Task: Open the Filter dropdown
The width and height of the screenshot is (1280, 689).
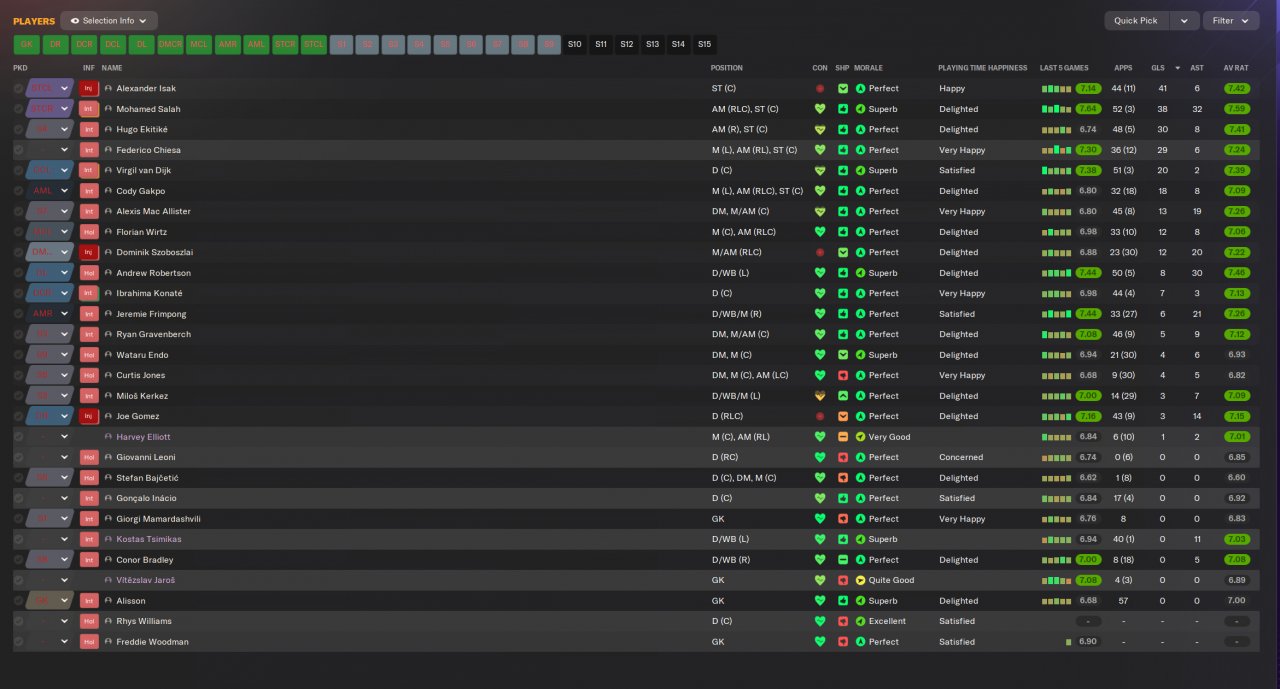Action: 1231,20
